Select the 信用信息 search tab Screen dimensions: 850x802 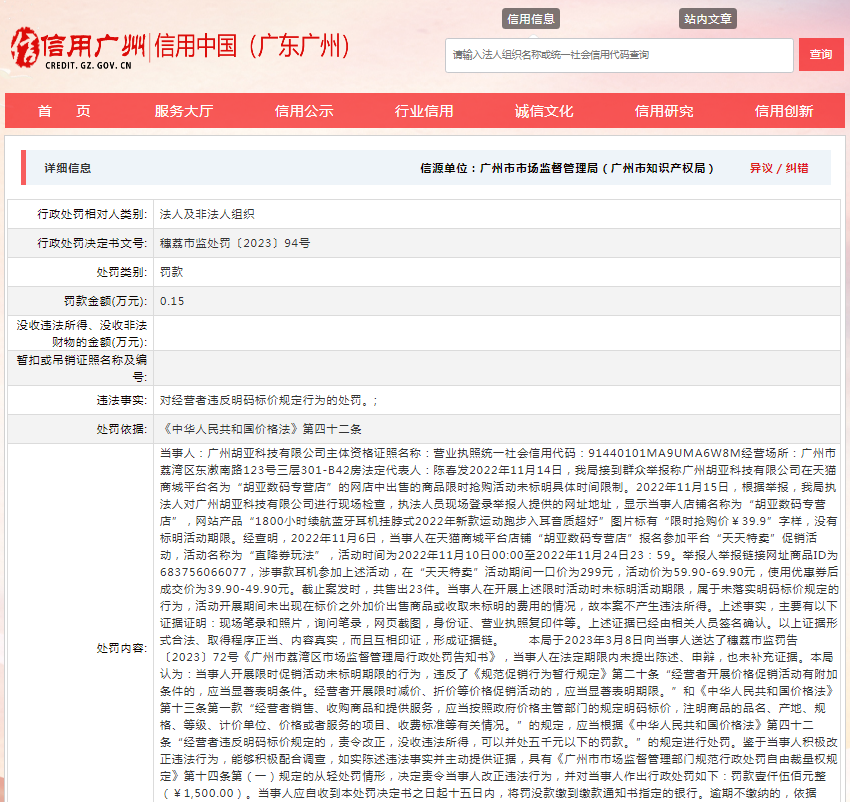[x=531, y=19]
